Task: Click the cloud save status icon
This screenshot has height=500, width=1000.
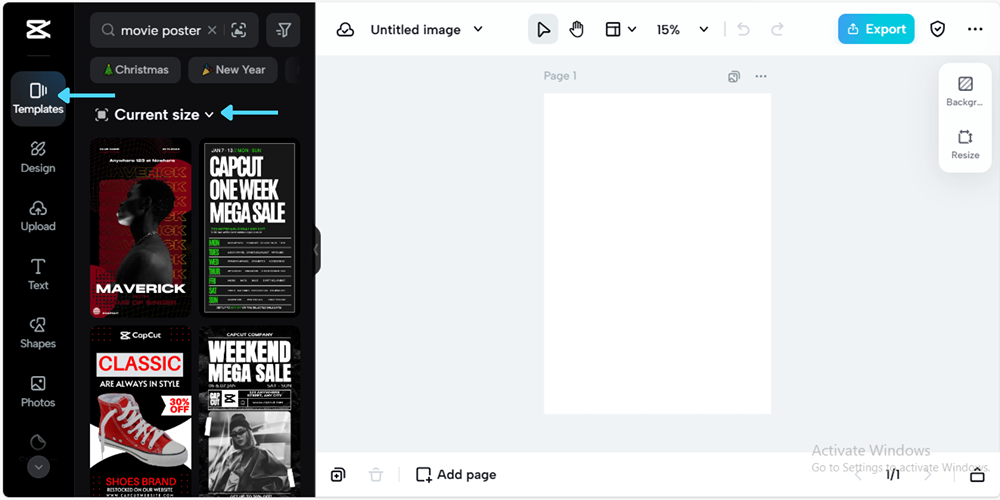Action: click(x=345, y=29)
